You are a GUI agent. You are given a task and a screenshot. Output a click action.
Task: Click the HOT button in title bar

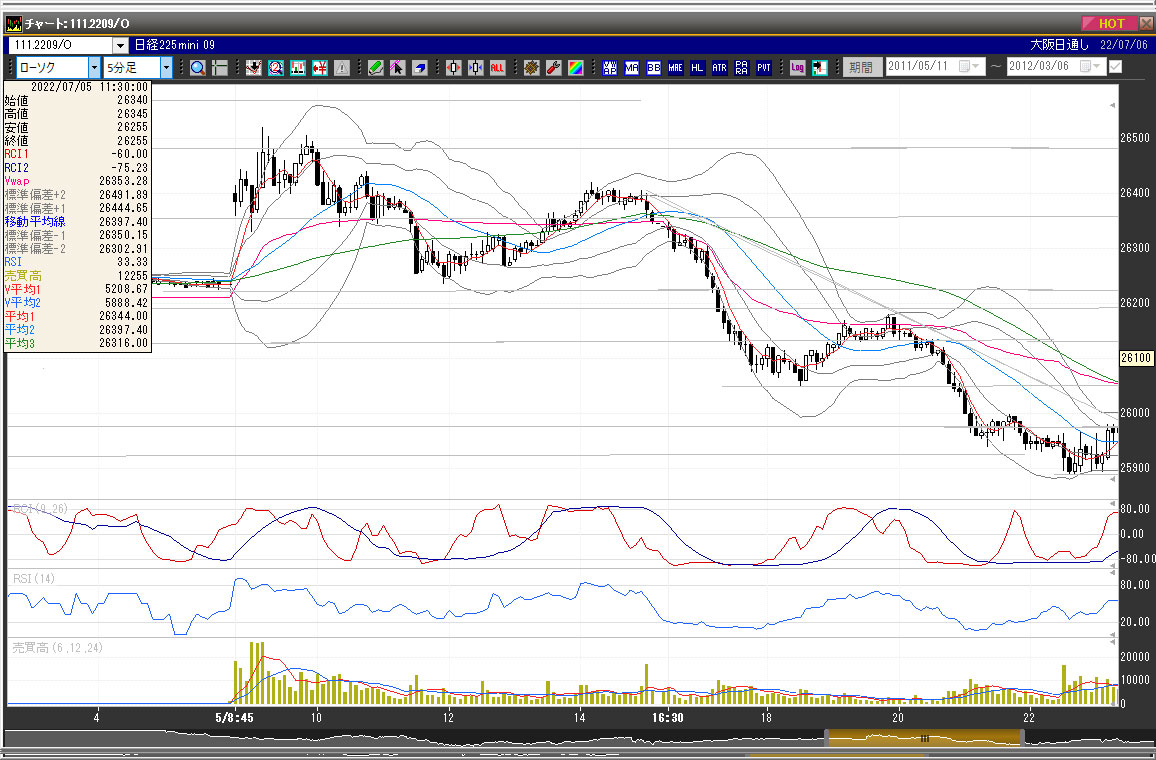(1111, 24)
